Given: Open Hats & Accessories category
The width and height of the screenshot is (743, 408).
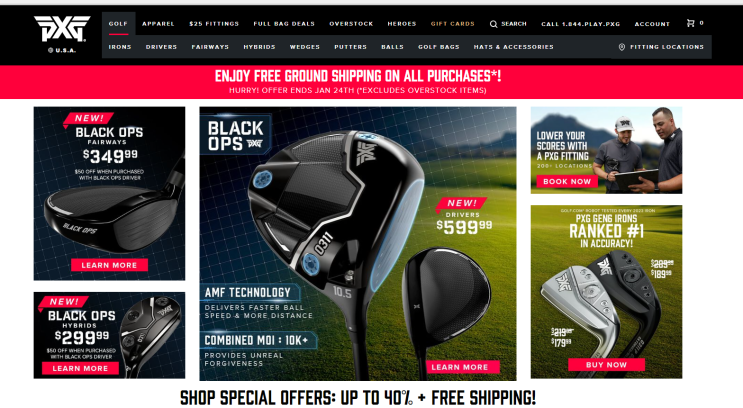Looking at the screenshot, I should 513,47.
